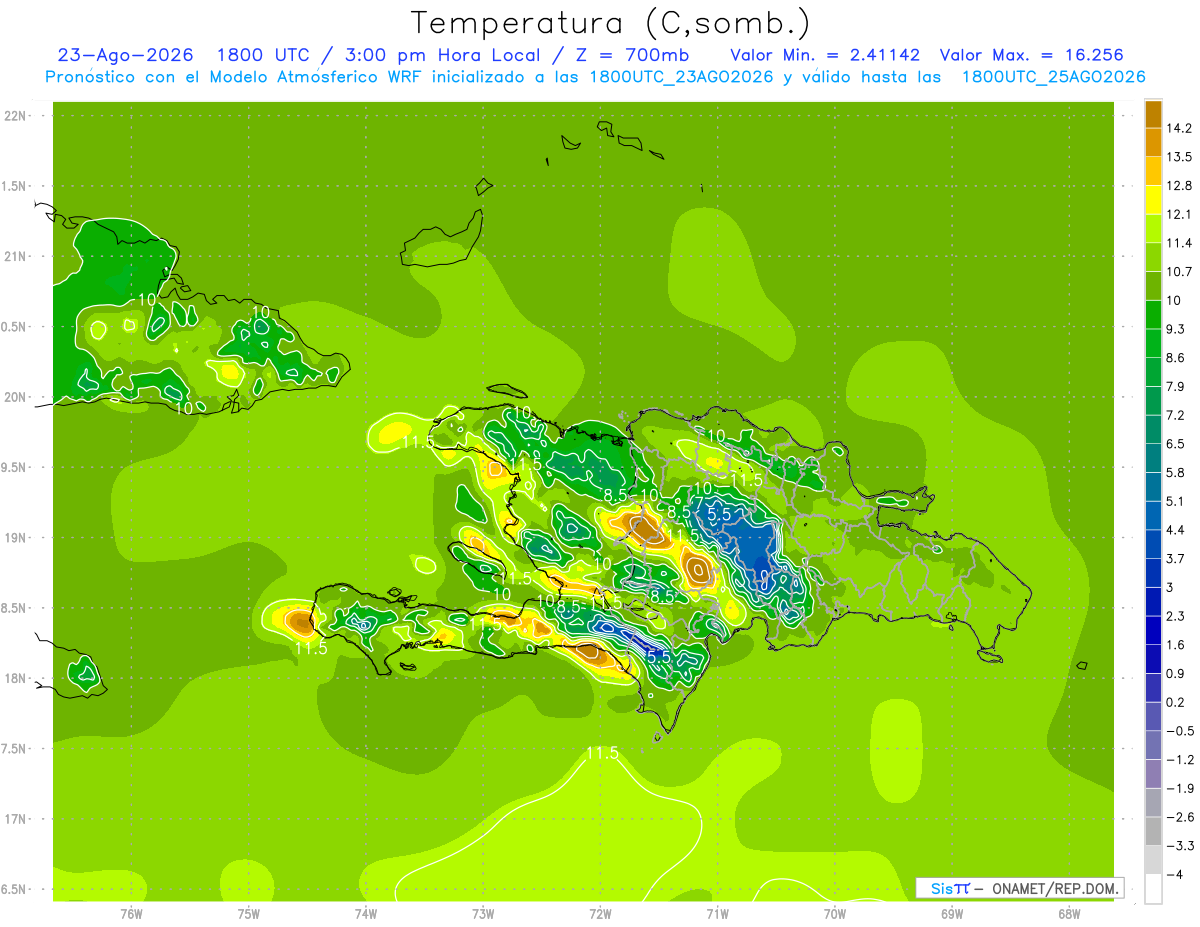Click the '9.3' legend value
This screenshot has height=927, width=1200.
1177,328
